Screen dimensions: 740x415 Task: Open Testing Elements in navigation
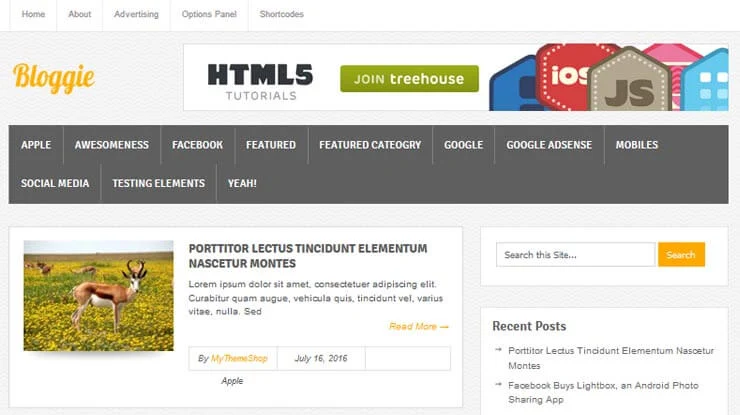[x=159, y=183]
